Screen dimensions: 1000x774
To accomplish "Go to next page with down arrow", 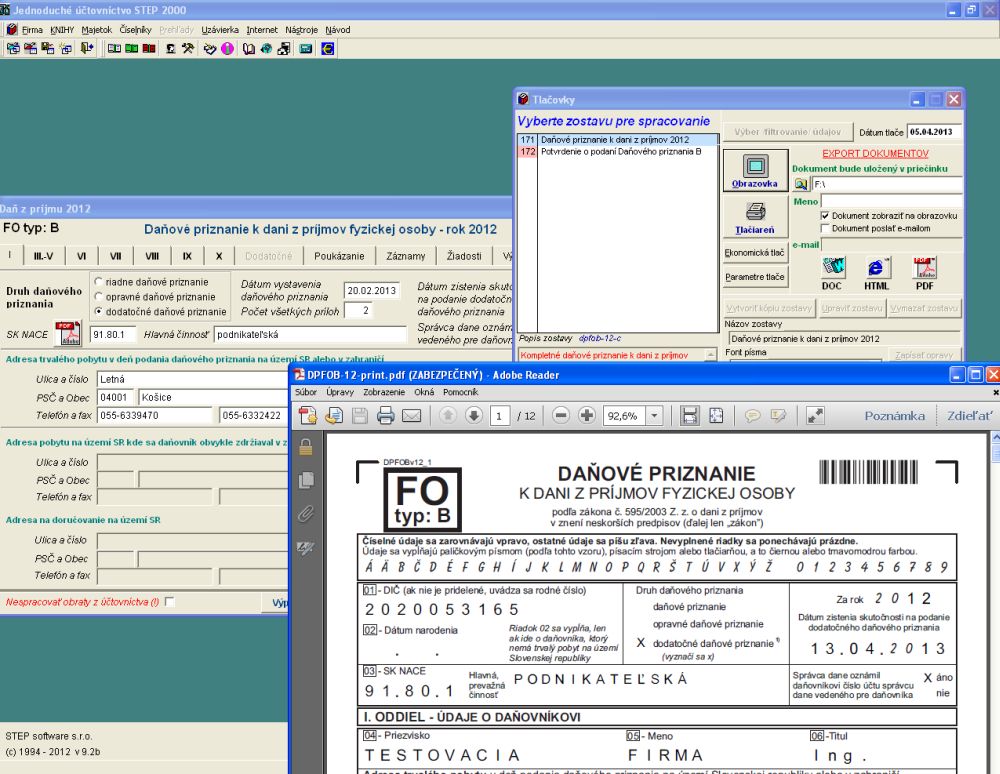I will [474, 416].
